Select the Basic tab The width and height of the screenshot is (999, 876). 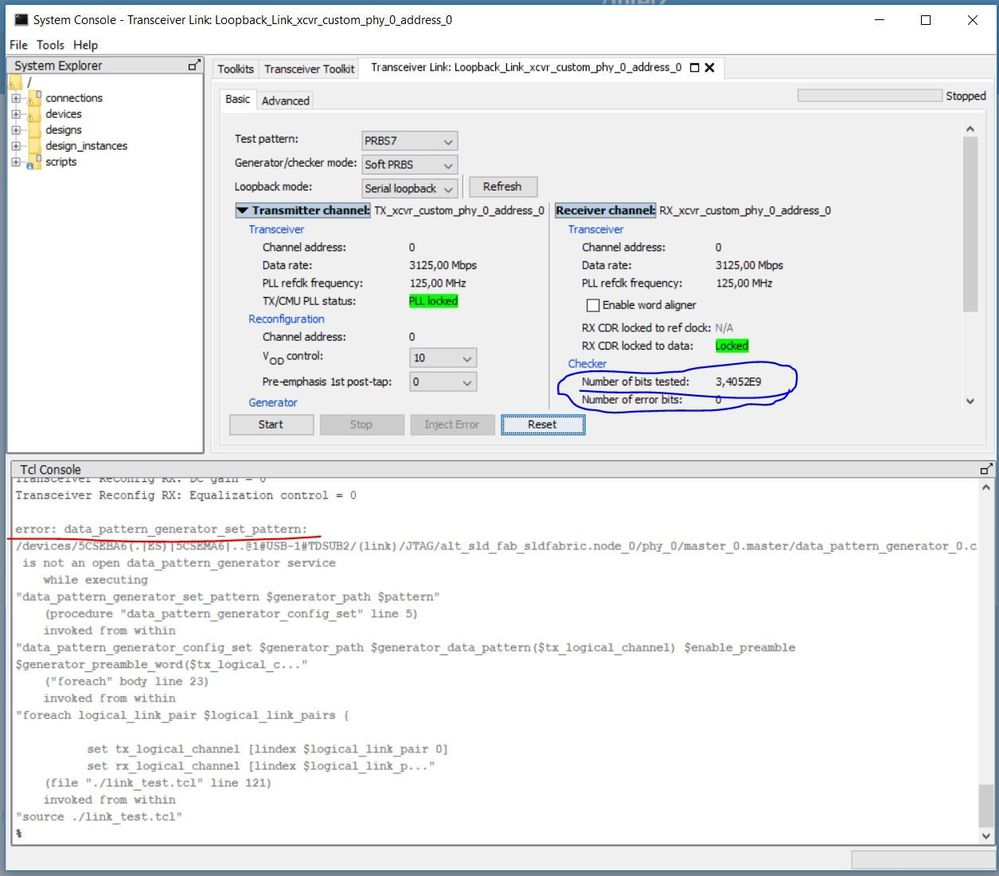click(x=238, y=99)
